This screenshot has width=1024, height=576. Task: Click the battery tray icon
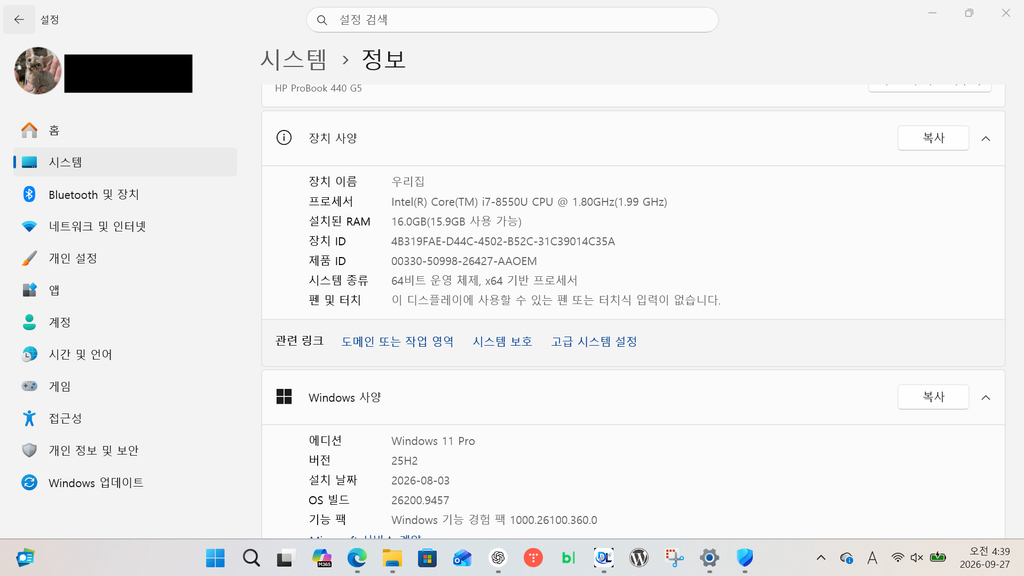tap(938, 558)
